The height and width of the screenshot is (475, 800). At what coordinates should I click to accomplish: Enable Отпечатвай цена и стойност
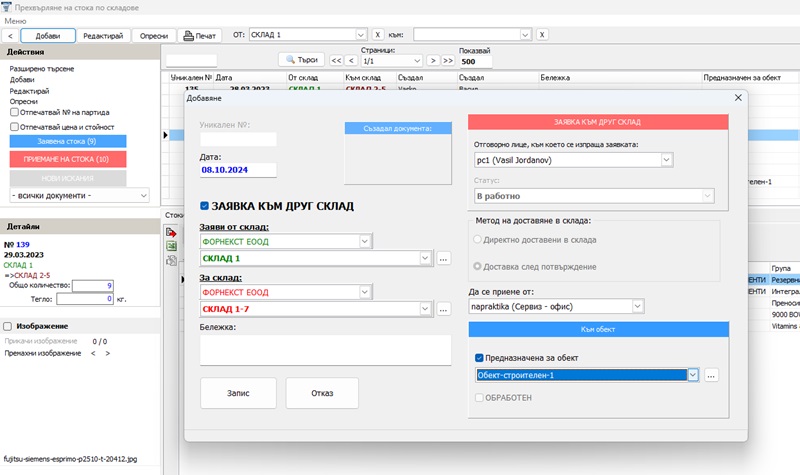click(14, 127)
